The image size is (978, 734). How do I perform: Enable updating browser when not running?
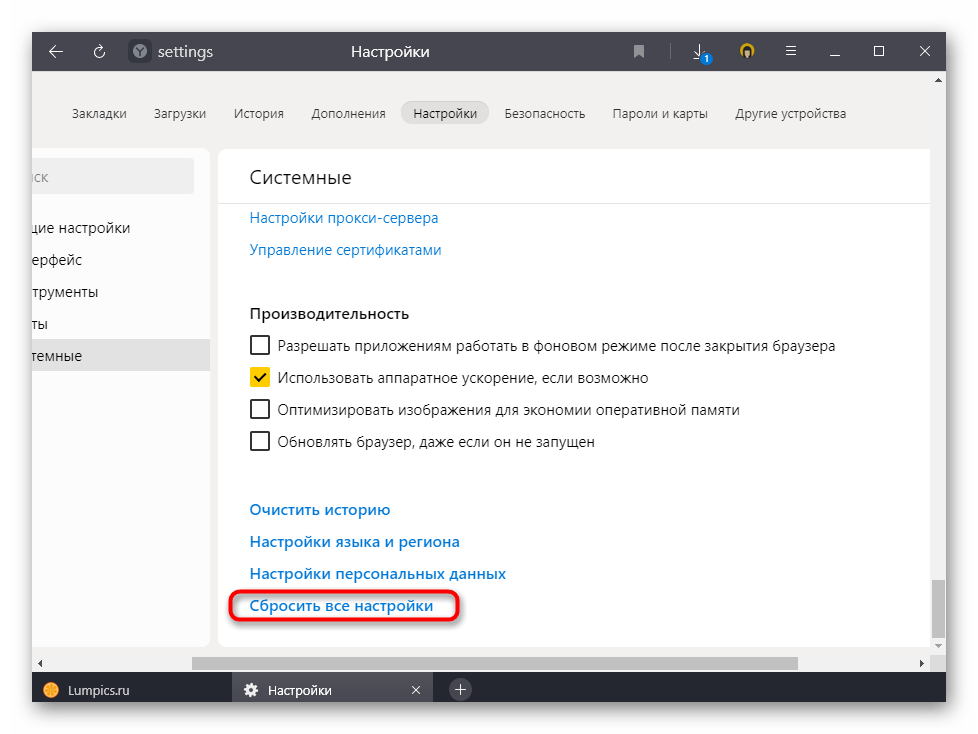(x=259, y=441)
